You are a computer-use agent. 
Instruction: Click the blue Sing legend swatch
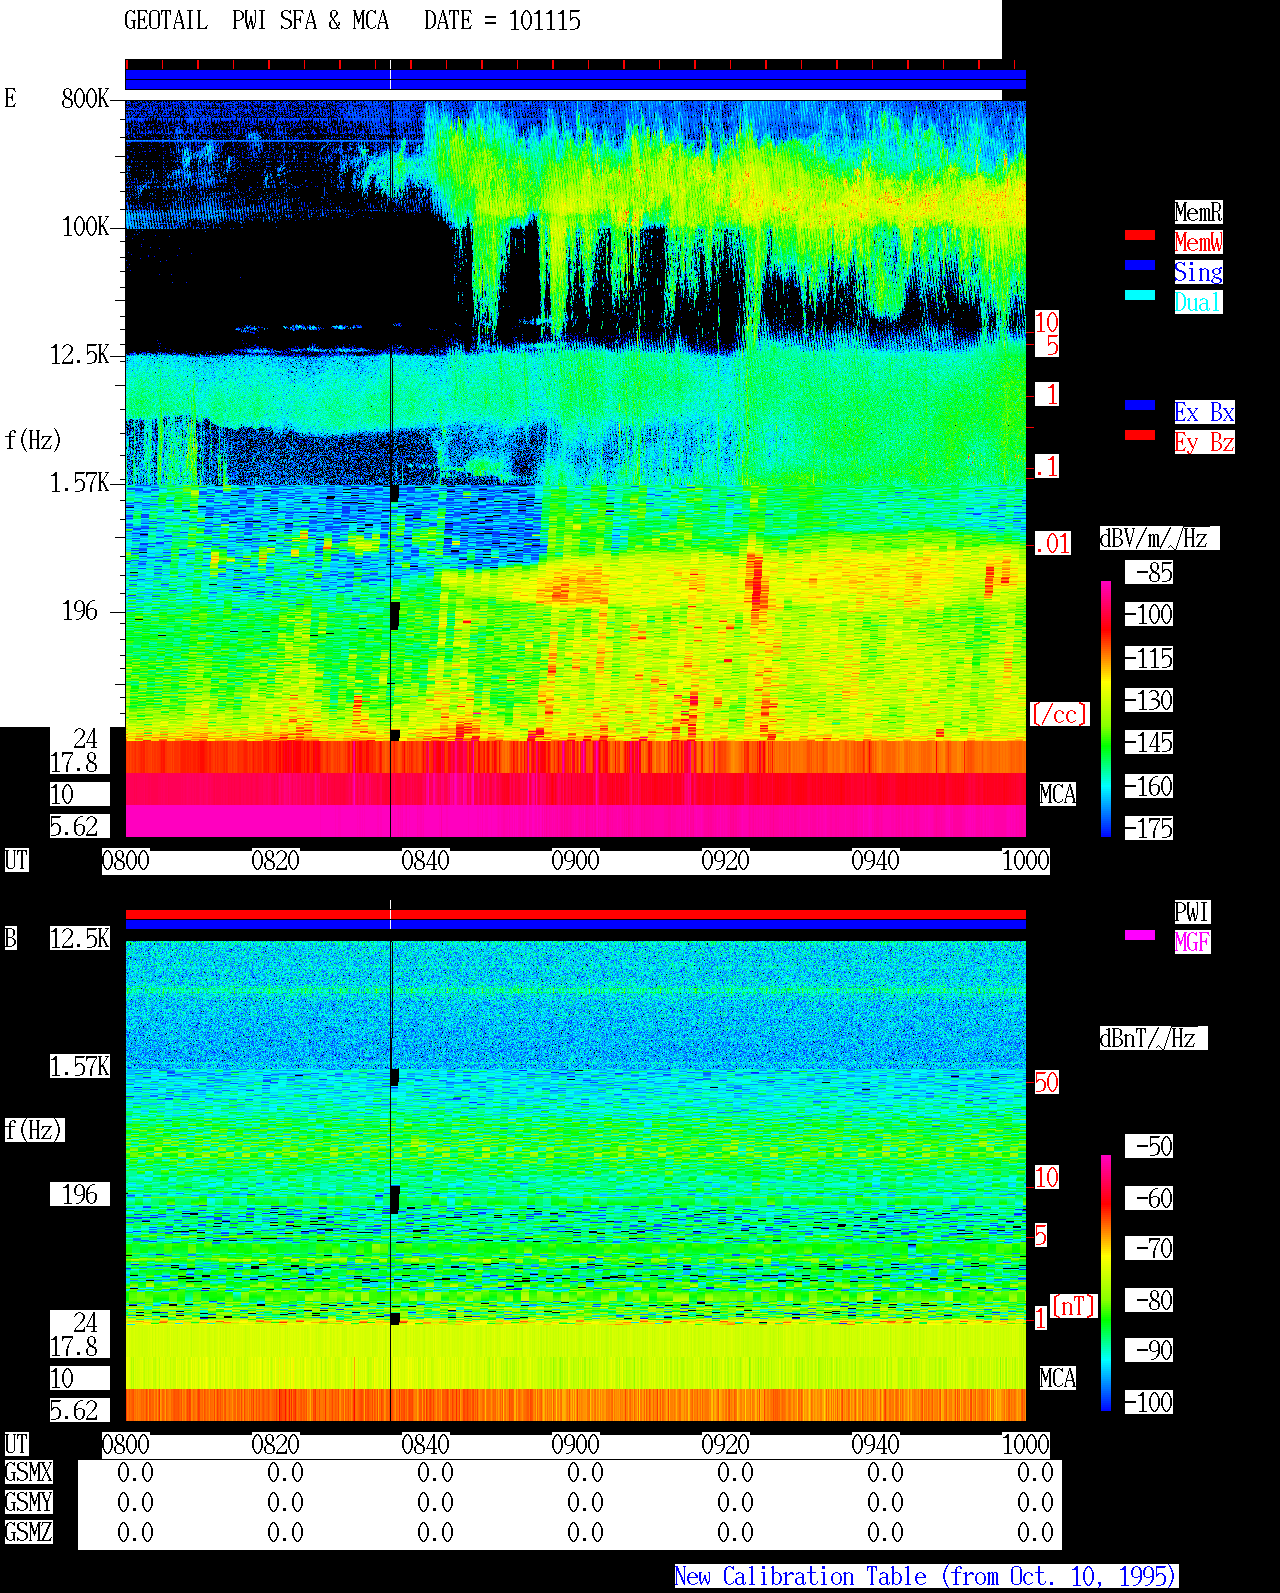point(1140,266)
